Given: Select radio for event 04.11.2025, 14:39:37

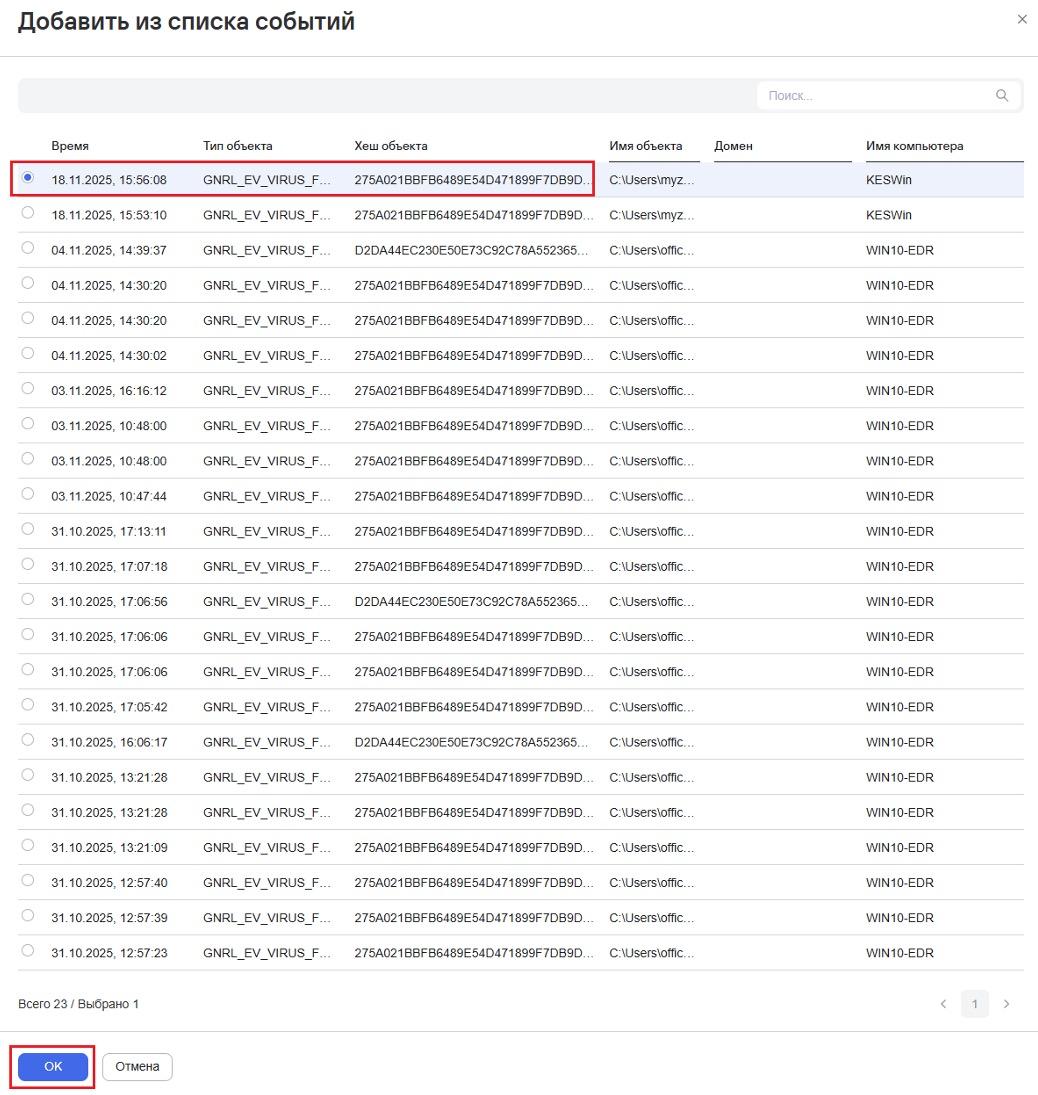Looking at the screenshot, I should point(27,247).
